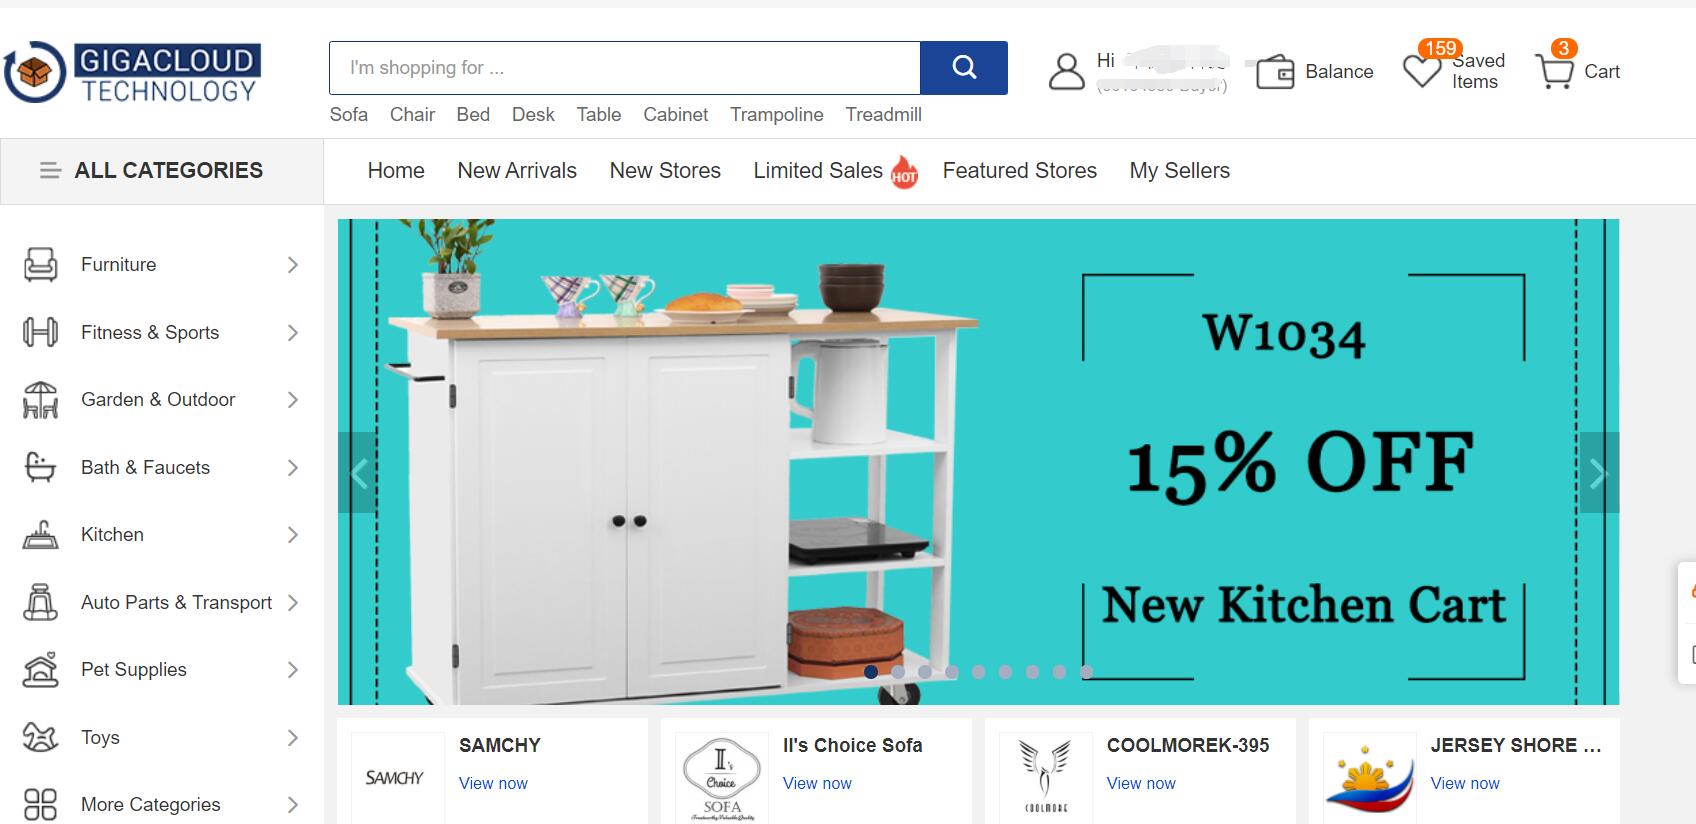Show next banner with right arrow
Image resolution: width=1696 pixels, height=824 pixels.
click(1599, 473)
